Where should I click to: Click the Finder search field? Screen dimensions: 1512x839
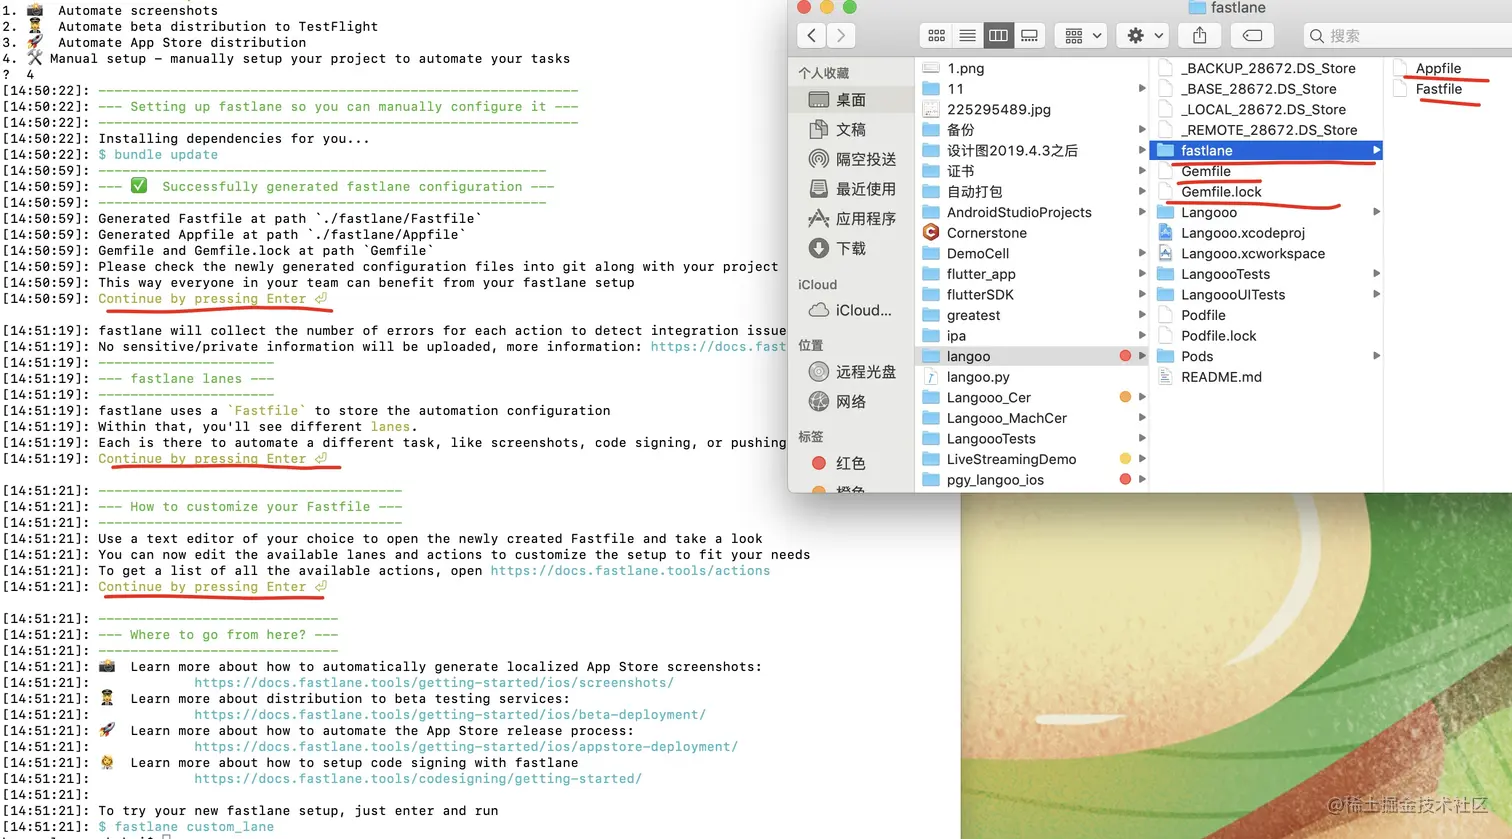coord(1410,36)
